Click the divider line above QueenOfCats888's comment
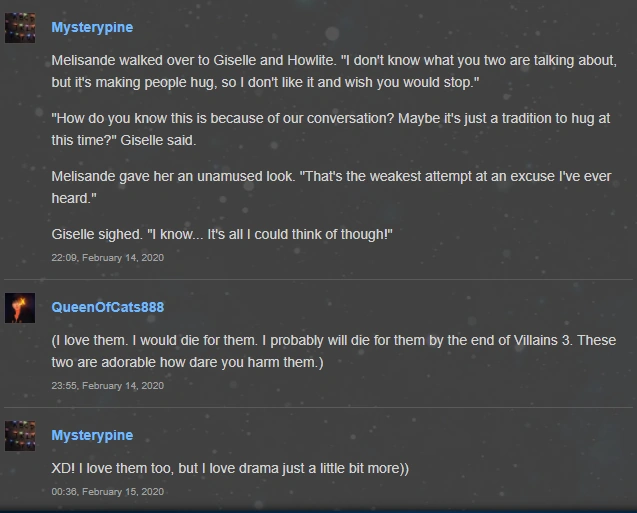 coord(318,279)
